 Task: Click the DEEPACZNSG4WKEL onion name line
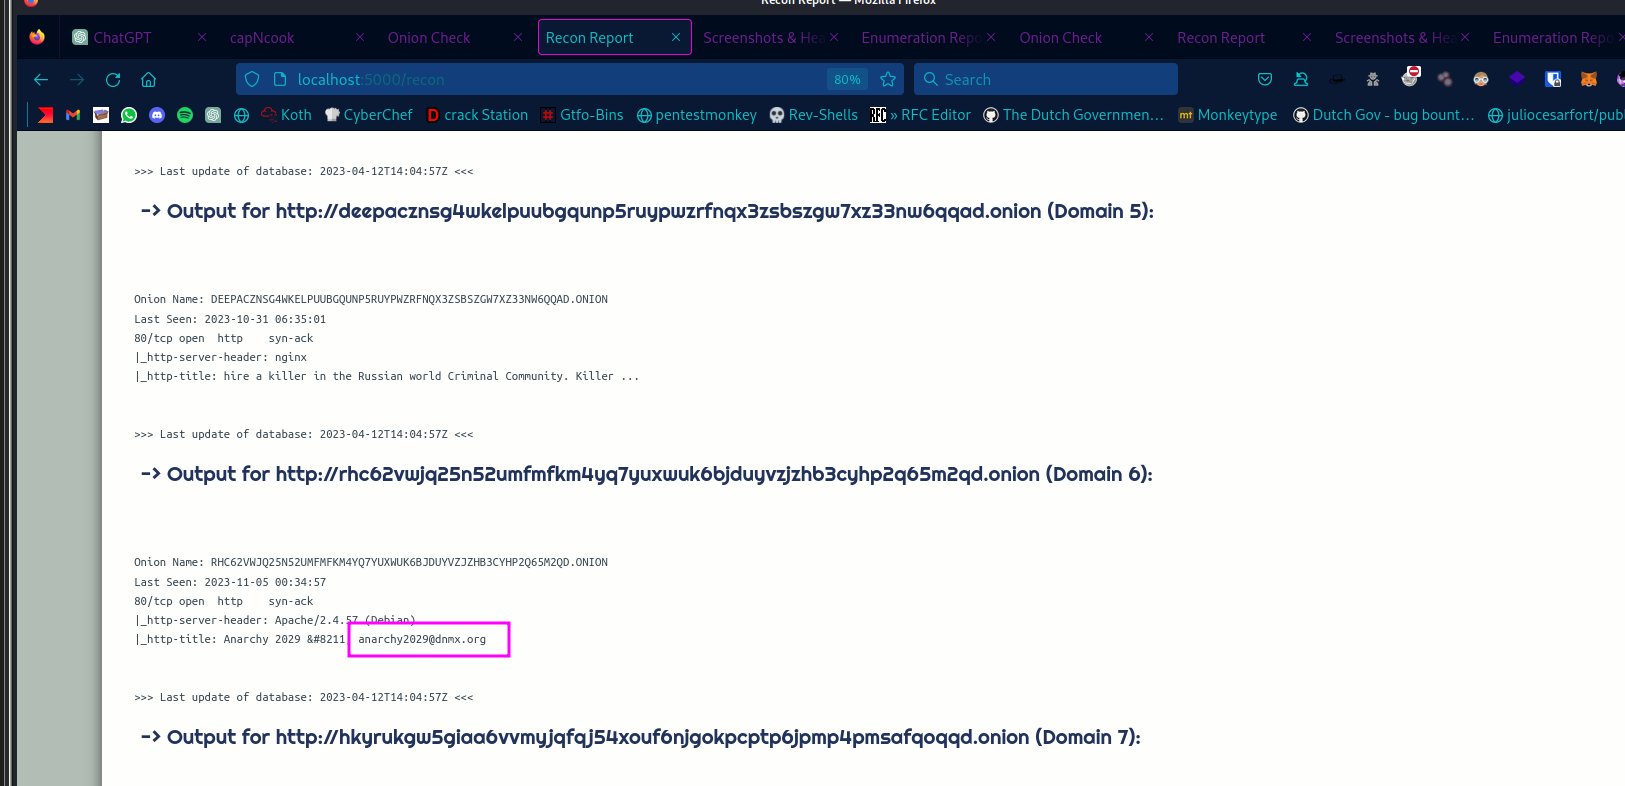(371, 299)
